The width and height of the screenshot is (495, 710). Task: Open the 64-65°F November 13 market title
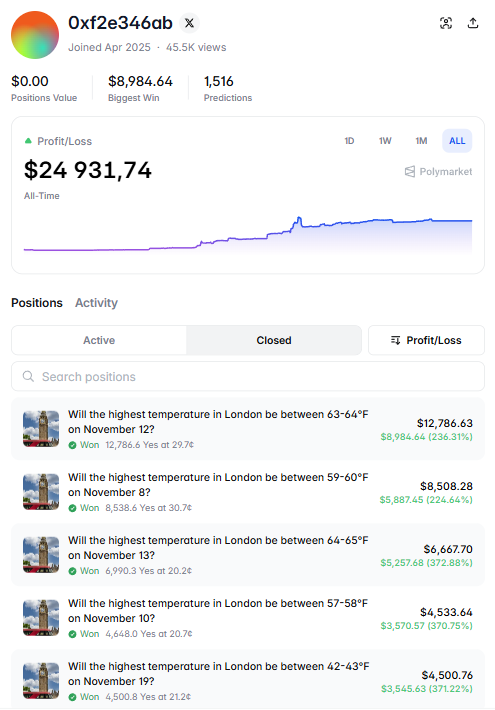(x=218, y=547)
